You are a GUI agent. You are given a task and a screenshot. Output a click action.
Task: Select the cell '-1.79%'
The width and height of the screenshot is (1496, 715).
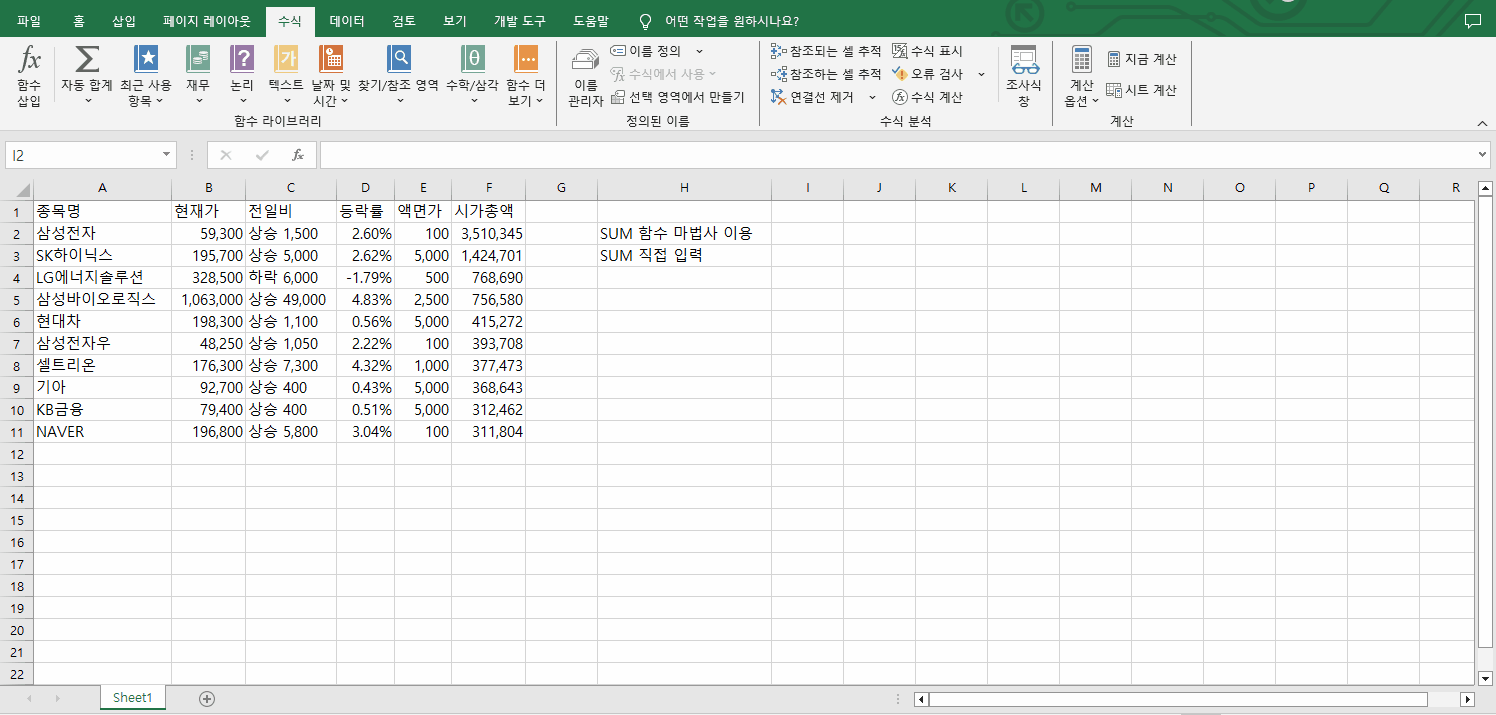pyautogui.click(x=365, y=277)
